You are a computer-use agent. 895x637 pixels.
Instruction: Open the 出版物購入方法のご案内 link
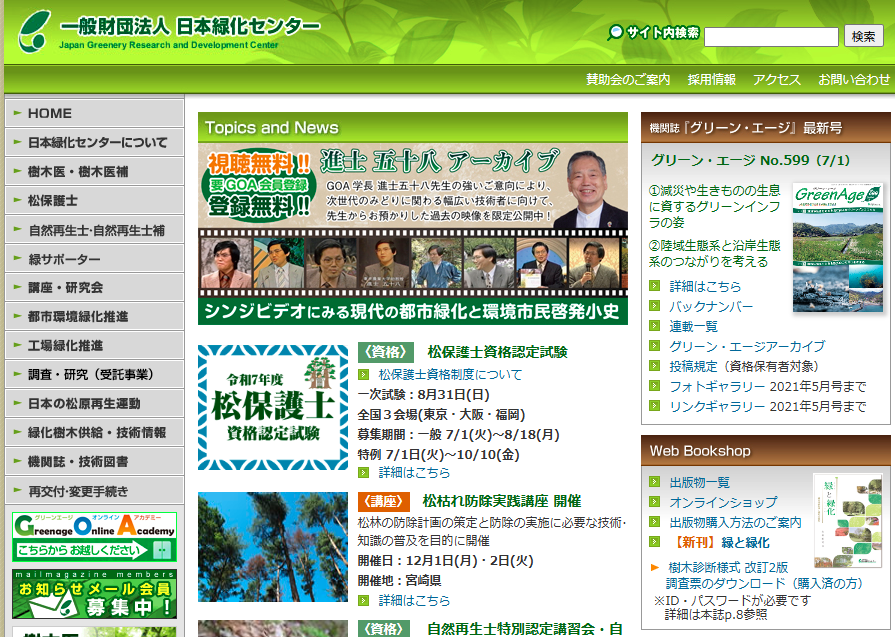[x=735, y=522]
